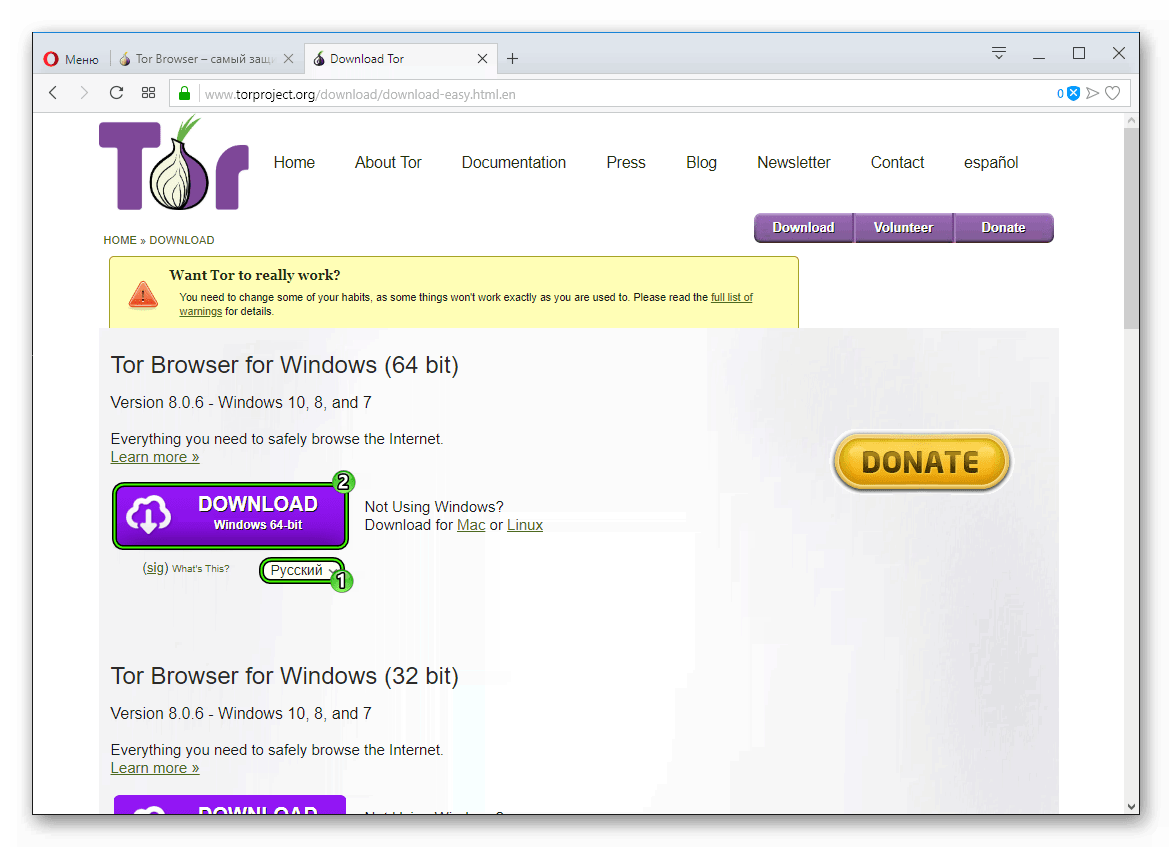This screenshot has height=847, width=1172.
Task: Click the green padlock security badge
Action: [x=185, y=93]
